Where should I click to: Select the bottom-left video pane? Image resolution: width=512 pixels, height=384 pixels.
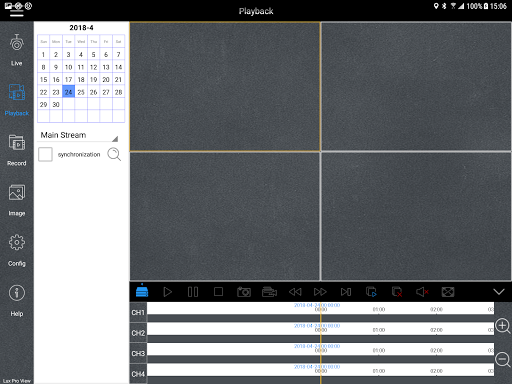tap(225, 216)
